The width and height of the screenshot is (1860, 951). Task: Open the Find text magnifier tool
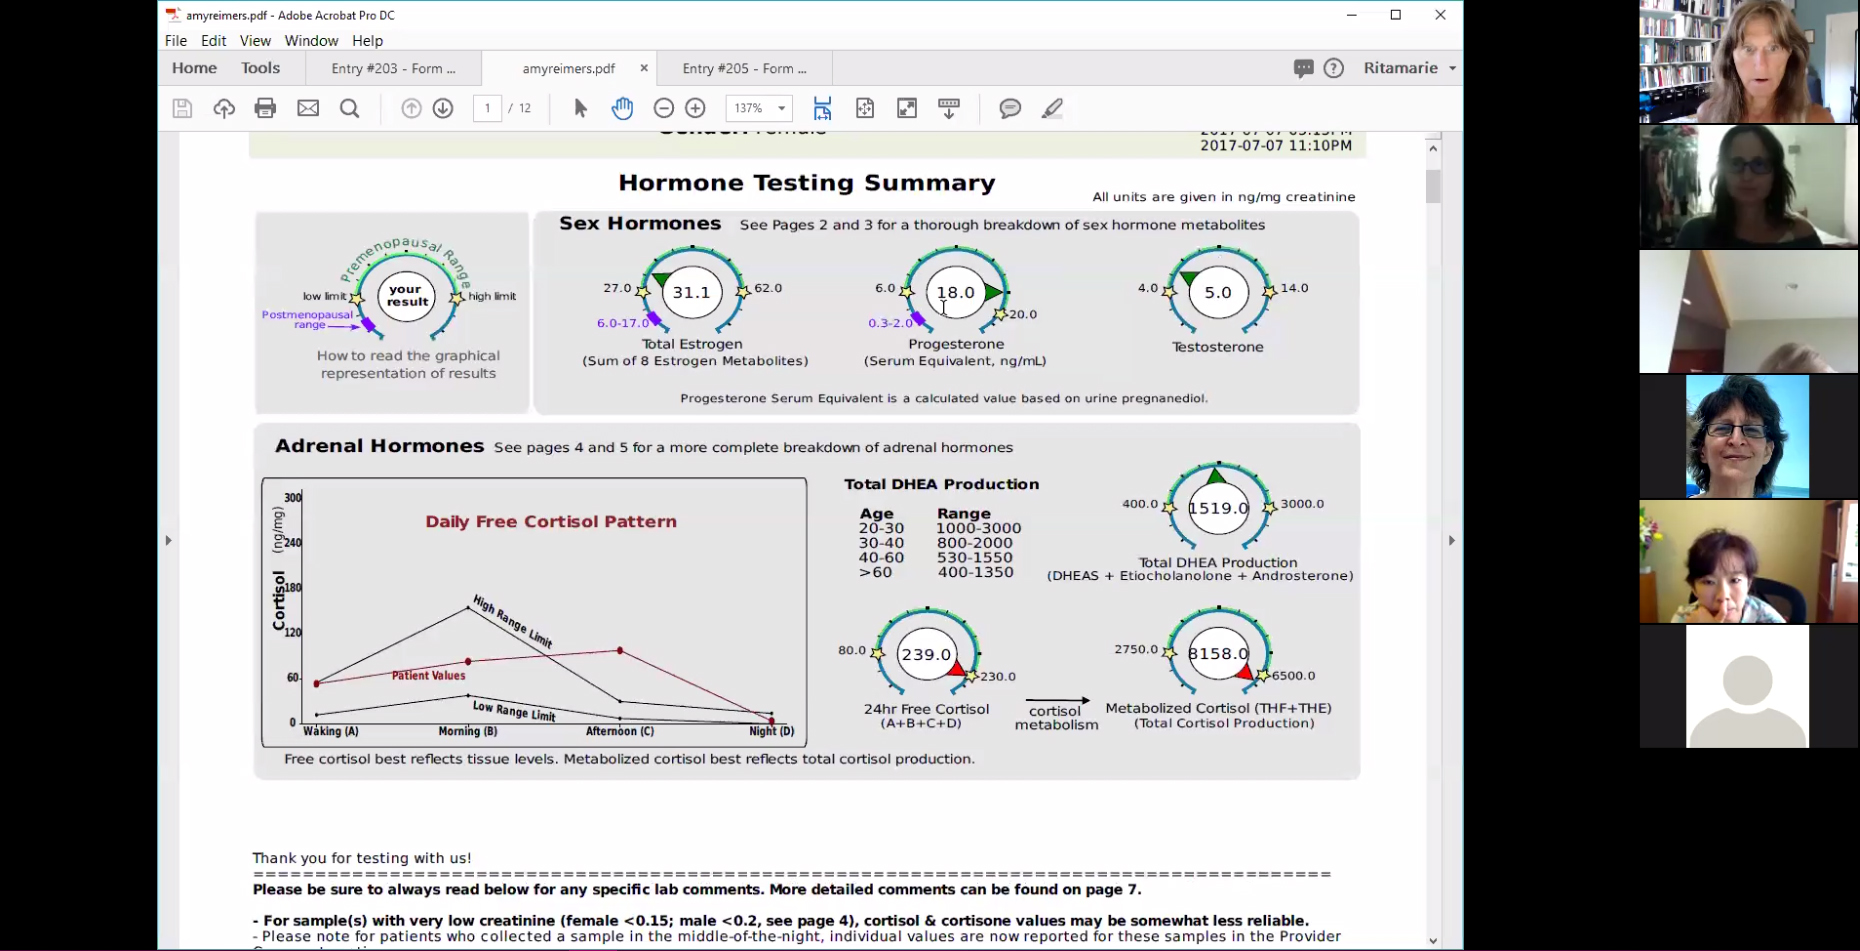coord(350,108)
